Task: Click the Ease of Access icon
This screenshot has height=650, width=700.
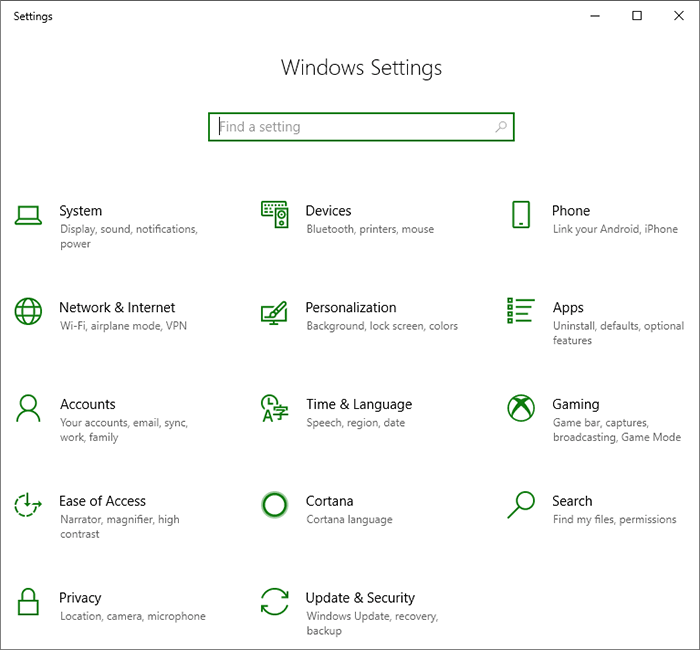Action: coord(28,504)
